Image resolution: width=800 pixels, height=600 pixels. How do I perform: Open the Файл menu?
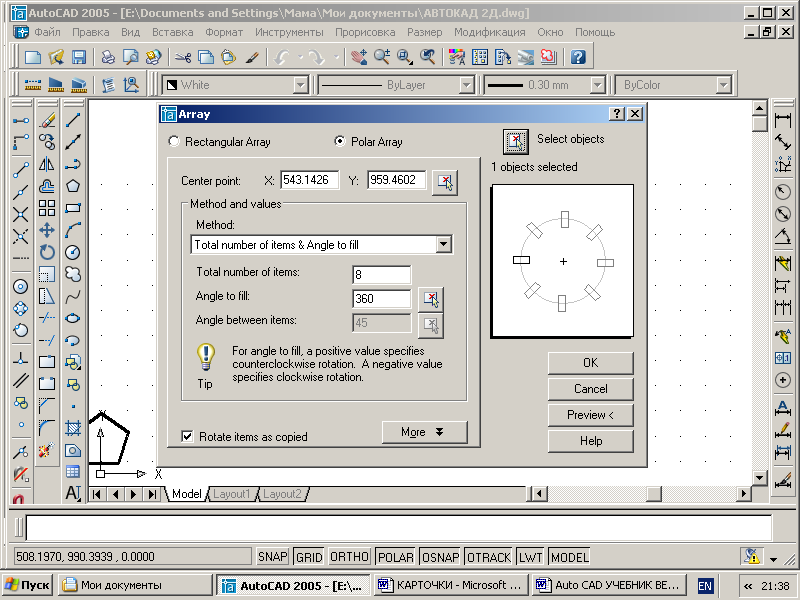pyautogui.click(x=47, y=32)
